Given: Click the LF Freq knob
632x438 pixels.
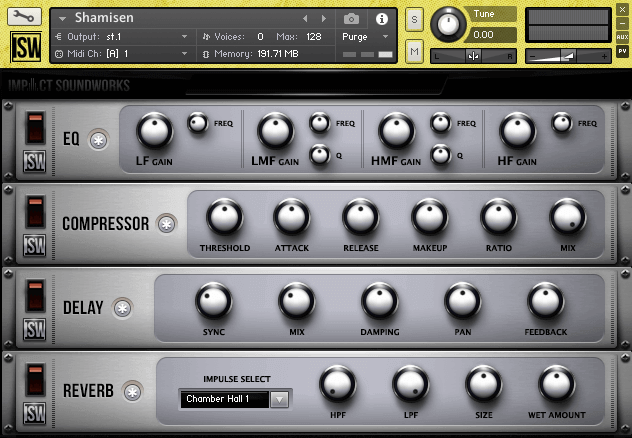Looking at the screenshot, I should click(198, 123).
